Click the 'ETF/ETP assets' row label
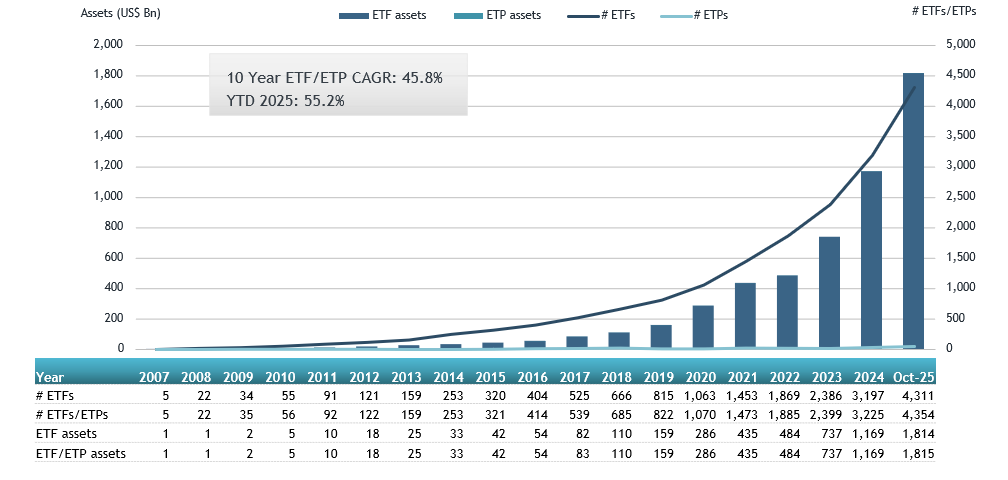Image resolution: width=1008 pixels, height=480 pixels. (x=81, y=453)
